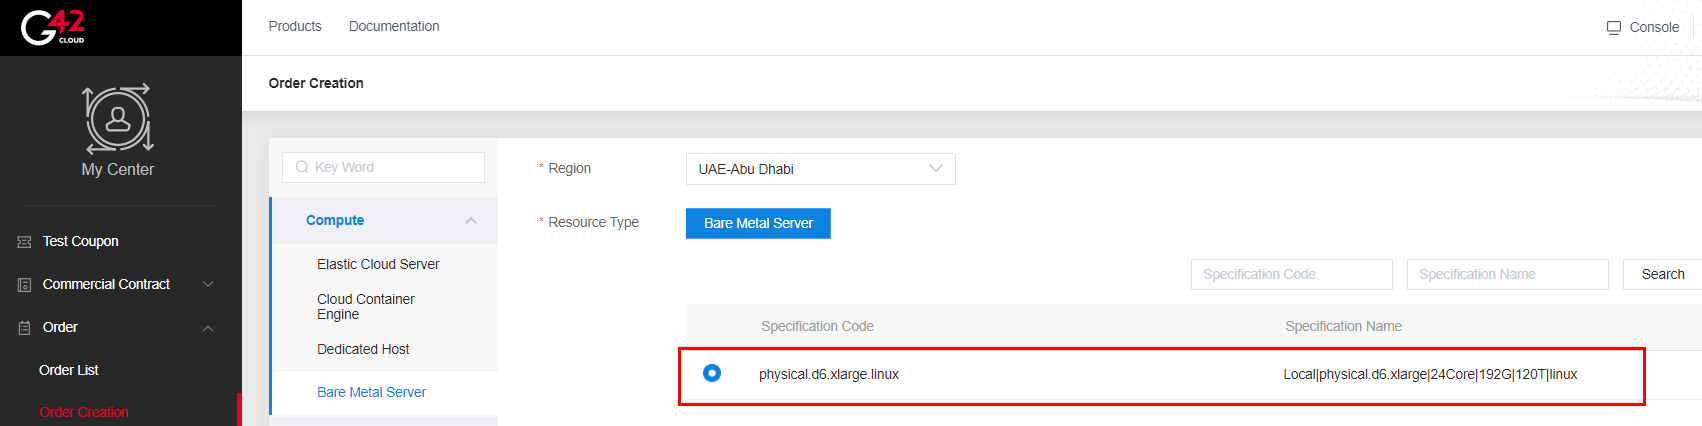Select the Bare Metal Server resource type
This screenshot has height=426, width=1702.
click(758, 223)
